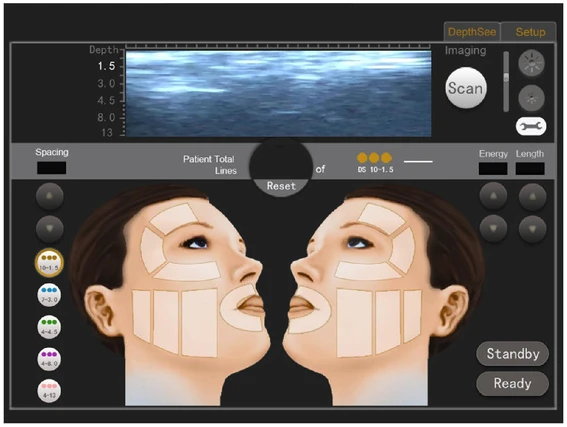Click the ultrasound scan image

point(278,94)
